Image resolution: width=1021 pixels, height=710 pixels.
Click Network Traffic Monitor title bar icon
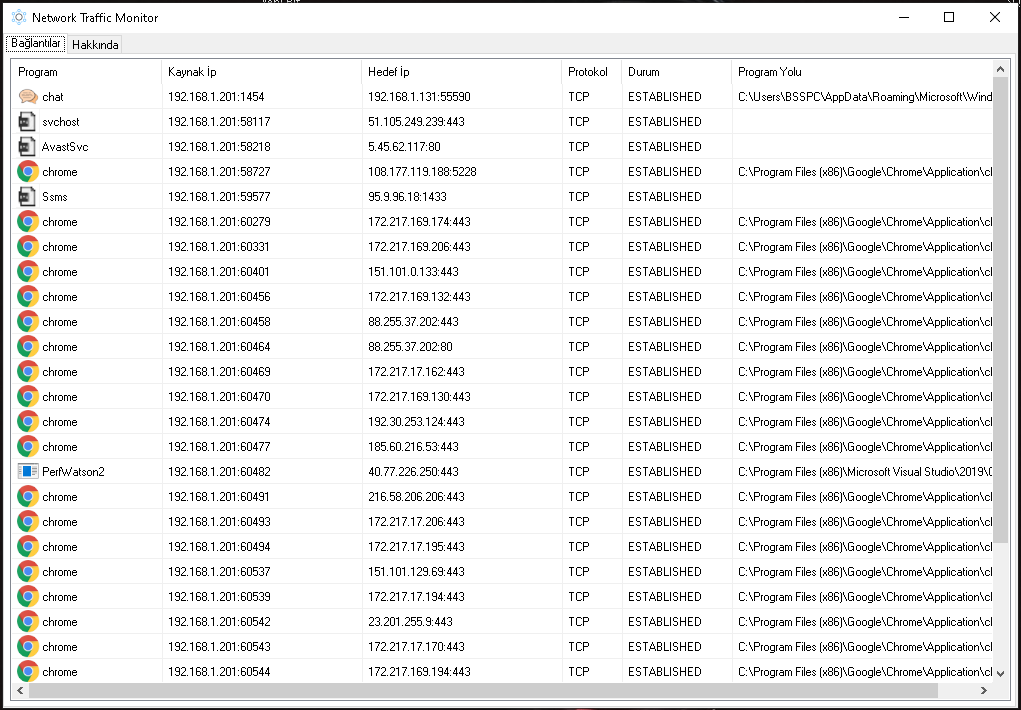18,17
